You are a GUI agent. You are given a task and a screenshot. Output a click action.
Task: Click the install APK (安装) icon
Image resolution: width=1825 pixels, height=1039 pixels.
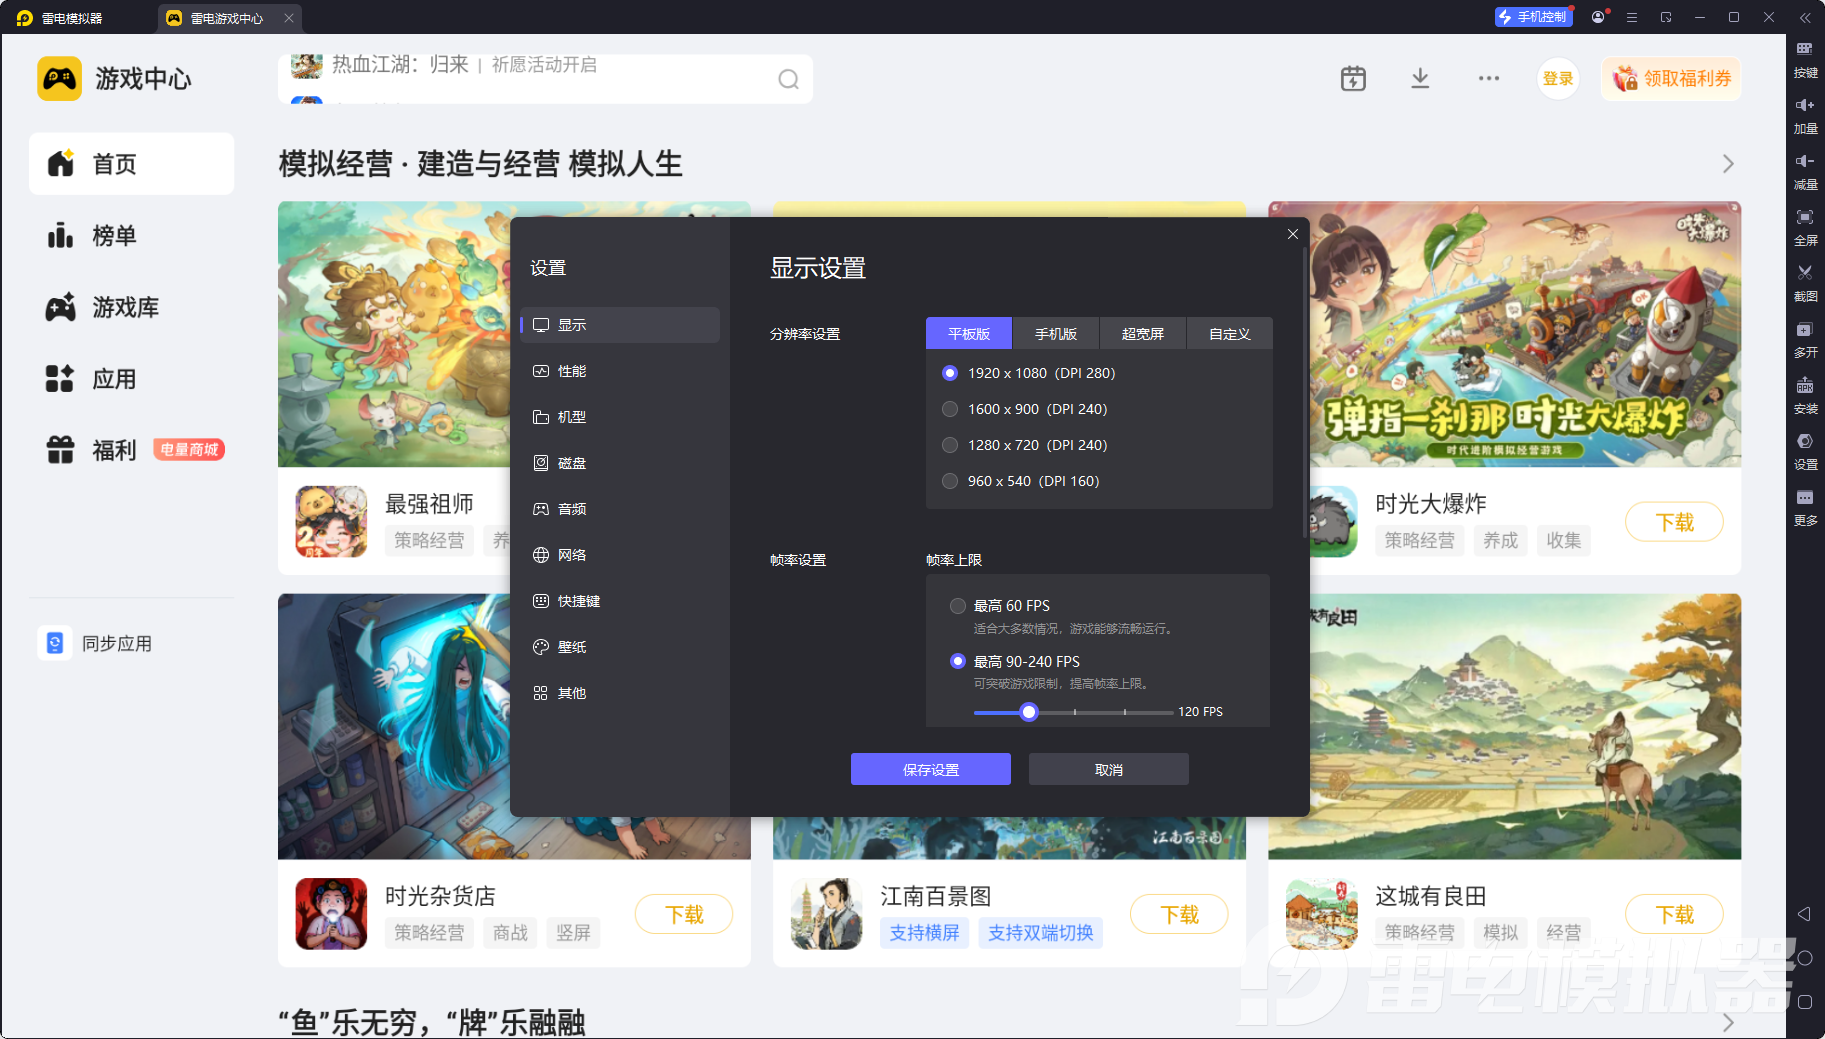(1804, 386)
